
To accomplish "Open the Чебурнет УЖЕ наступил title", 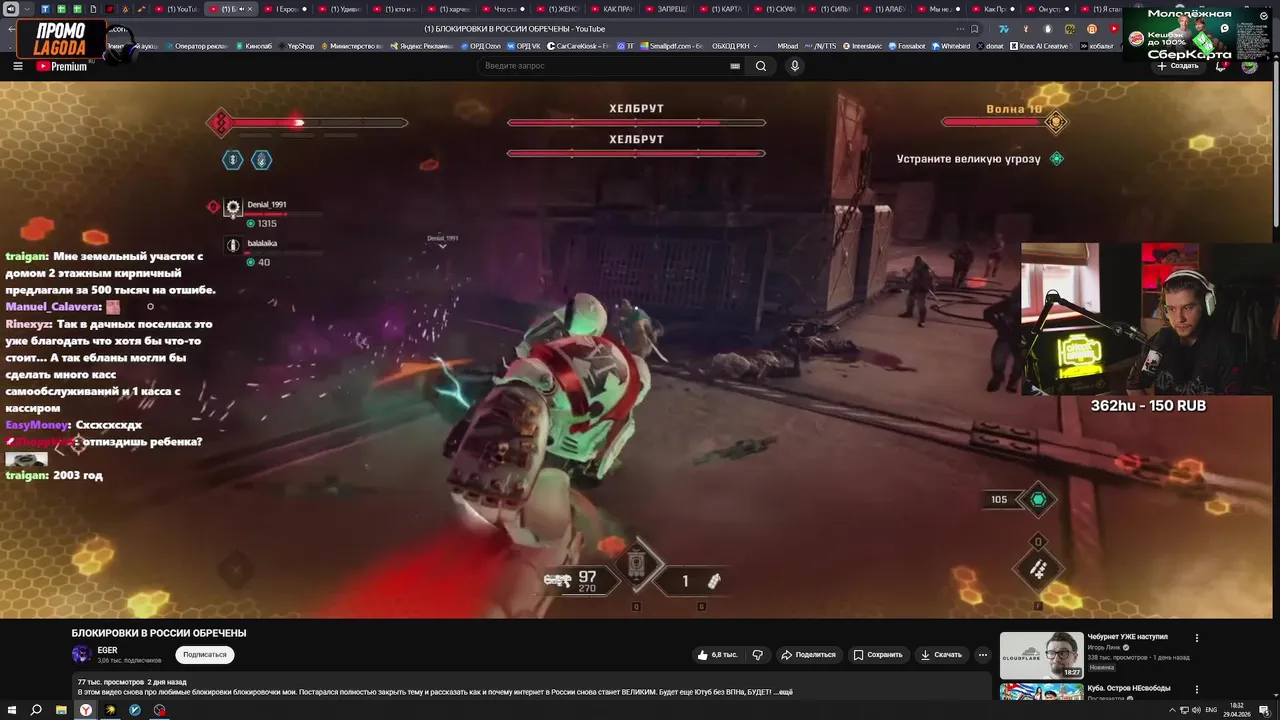I will click(x=1127, y=637).
